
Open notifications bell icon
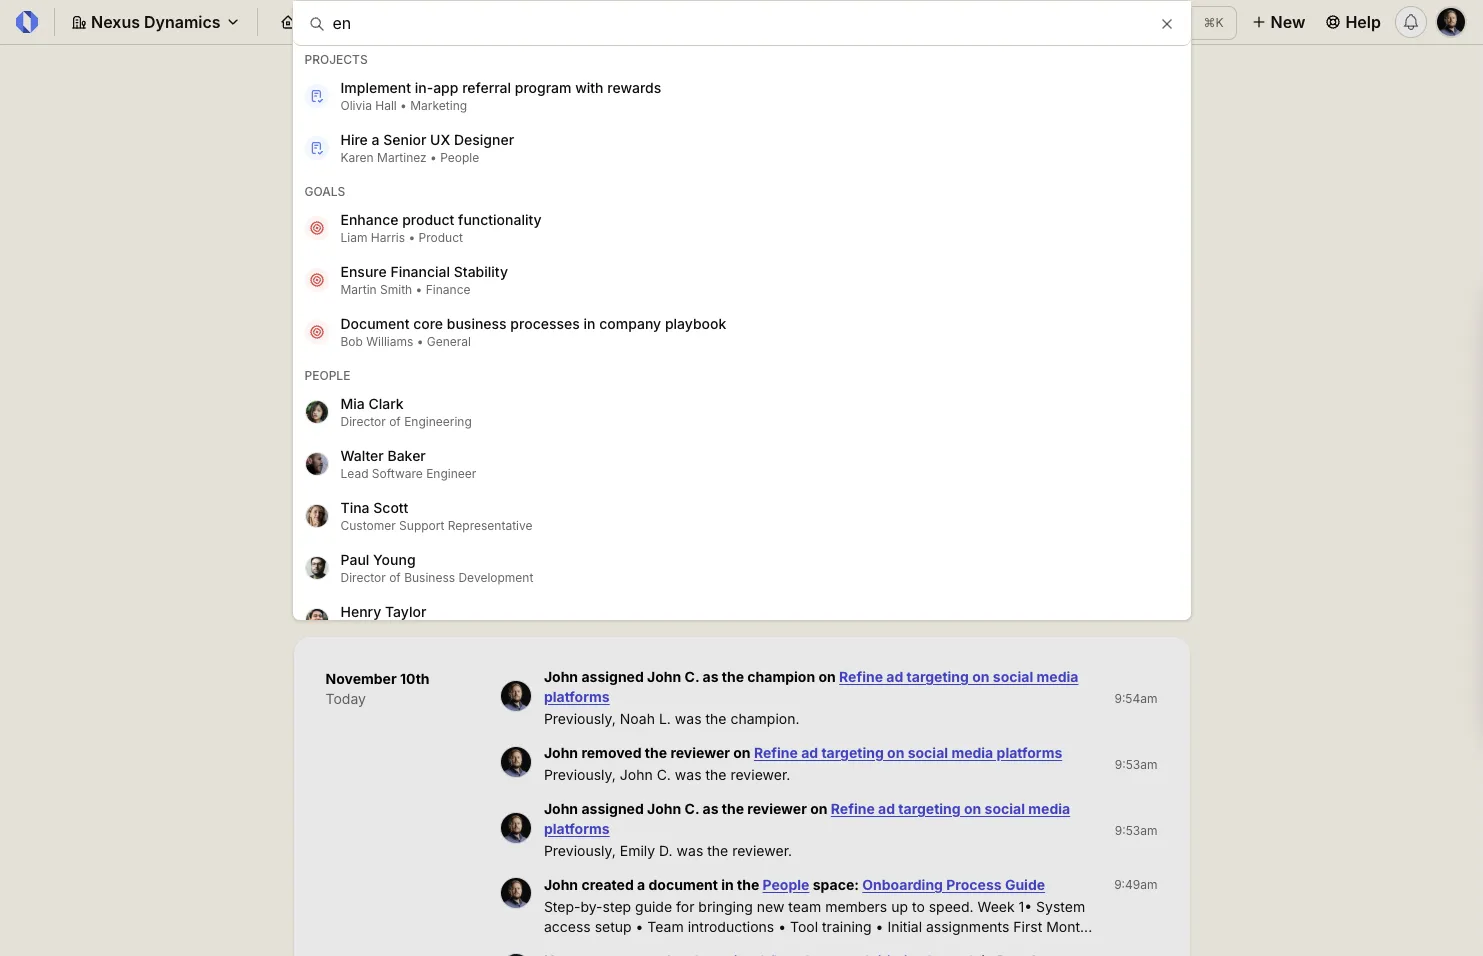(x=1410, y=22)
